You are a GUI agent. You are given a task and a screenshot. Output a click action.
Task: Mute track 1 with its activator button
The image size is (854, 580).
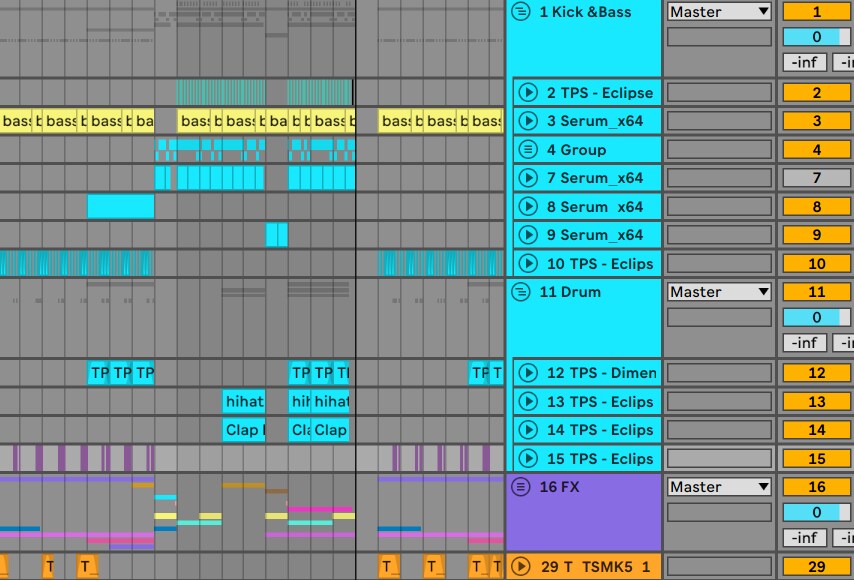tap(817, 11)
